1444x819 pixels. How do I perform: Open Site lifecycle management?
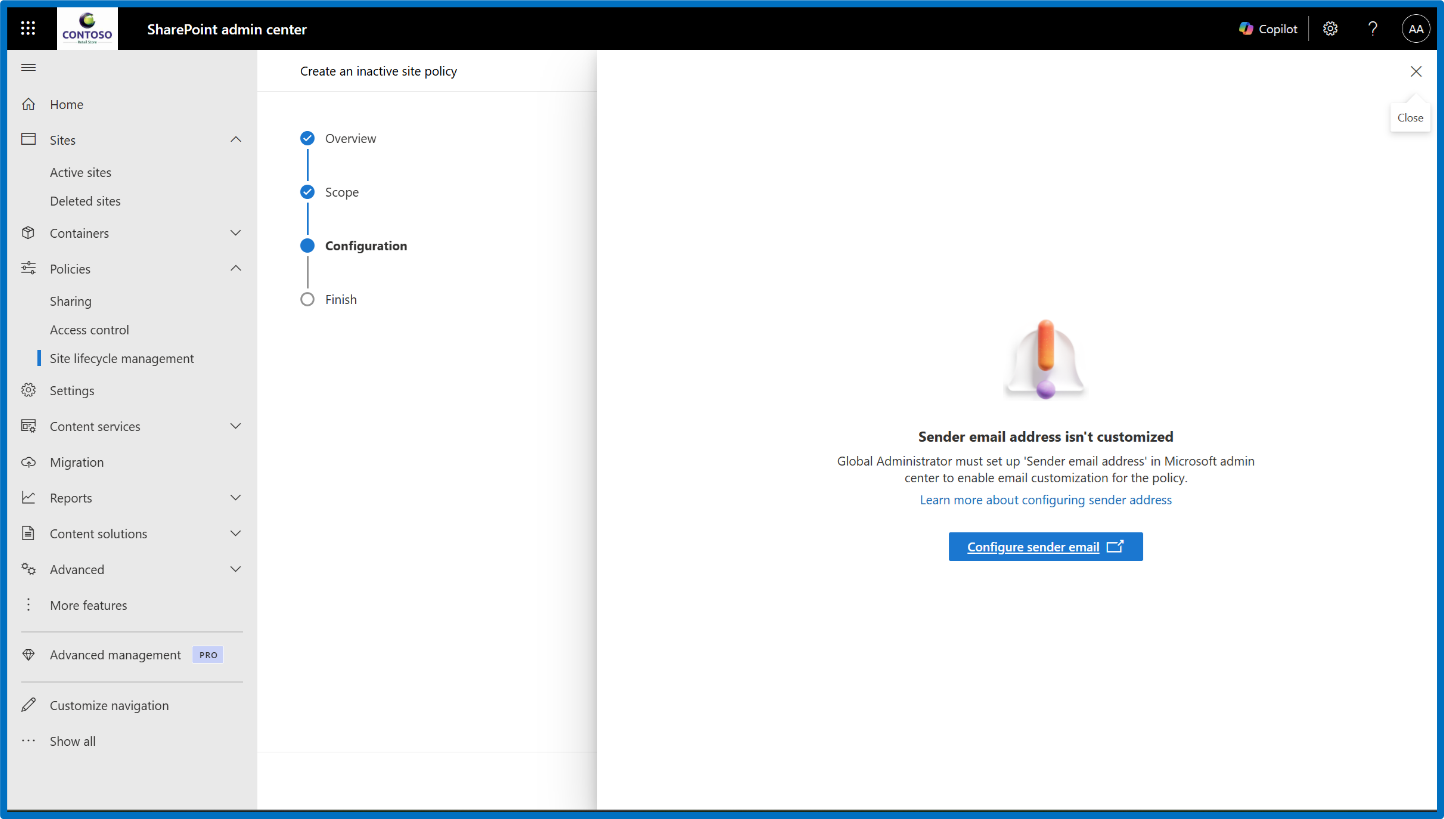tap(122, 357)
